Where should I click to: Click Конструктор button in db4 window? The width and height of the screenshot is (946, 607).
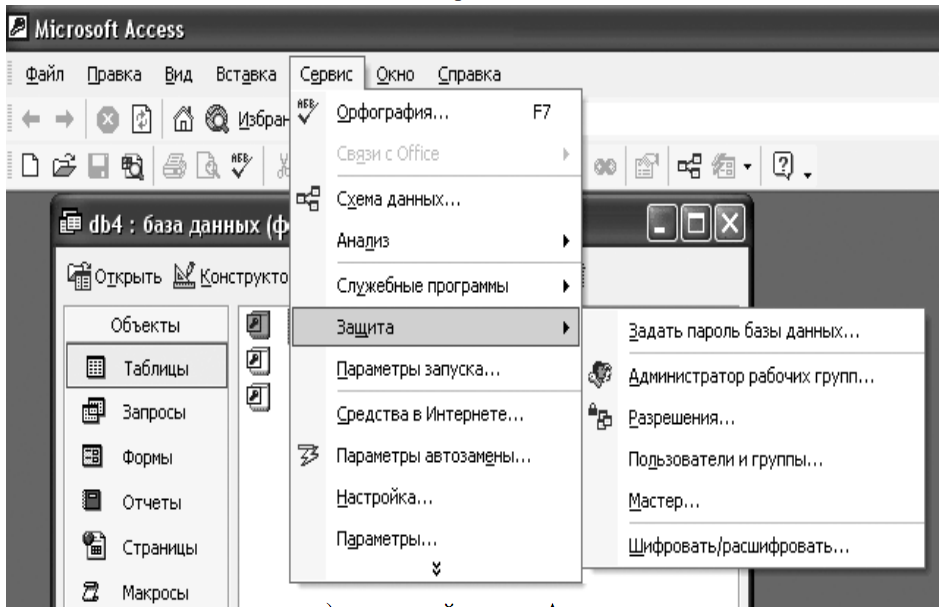click(x=231, y=276)
